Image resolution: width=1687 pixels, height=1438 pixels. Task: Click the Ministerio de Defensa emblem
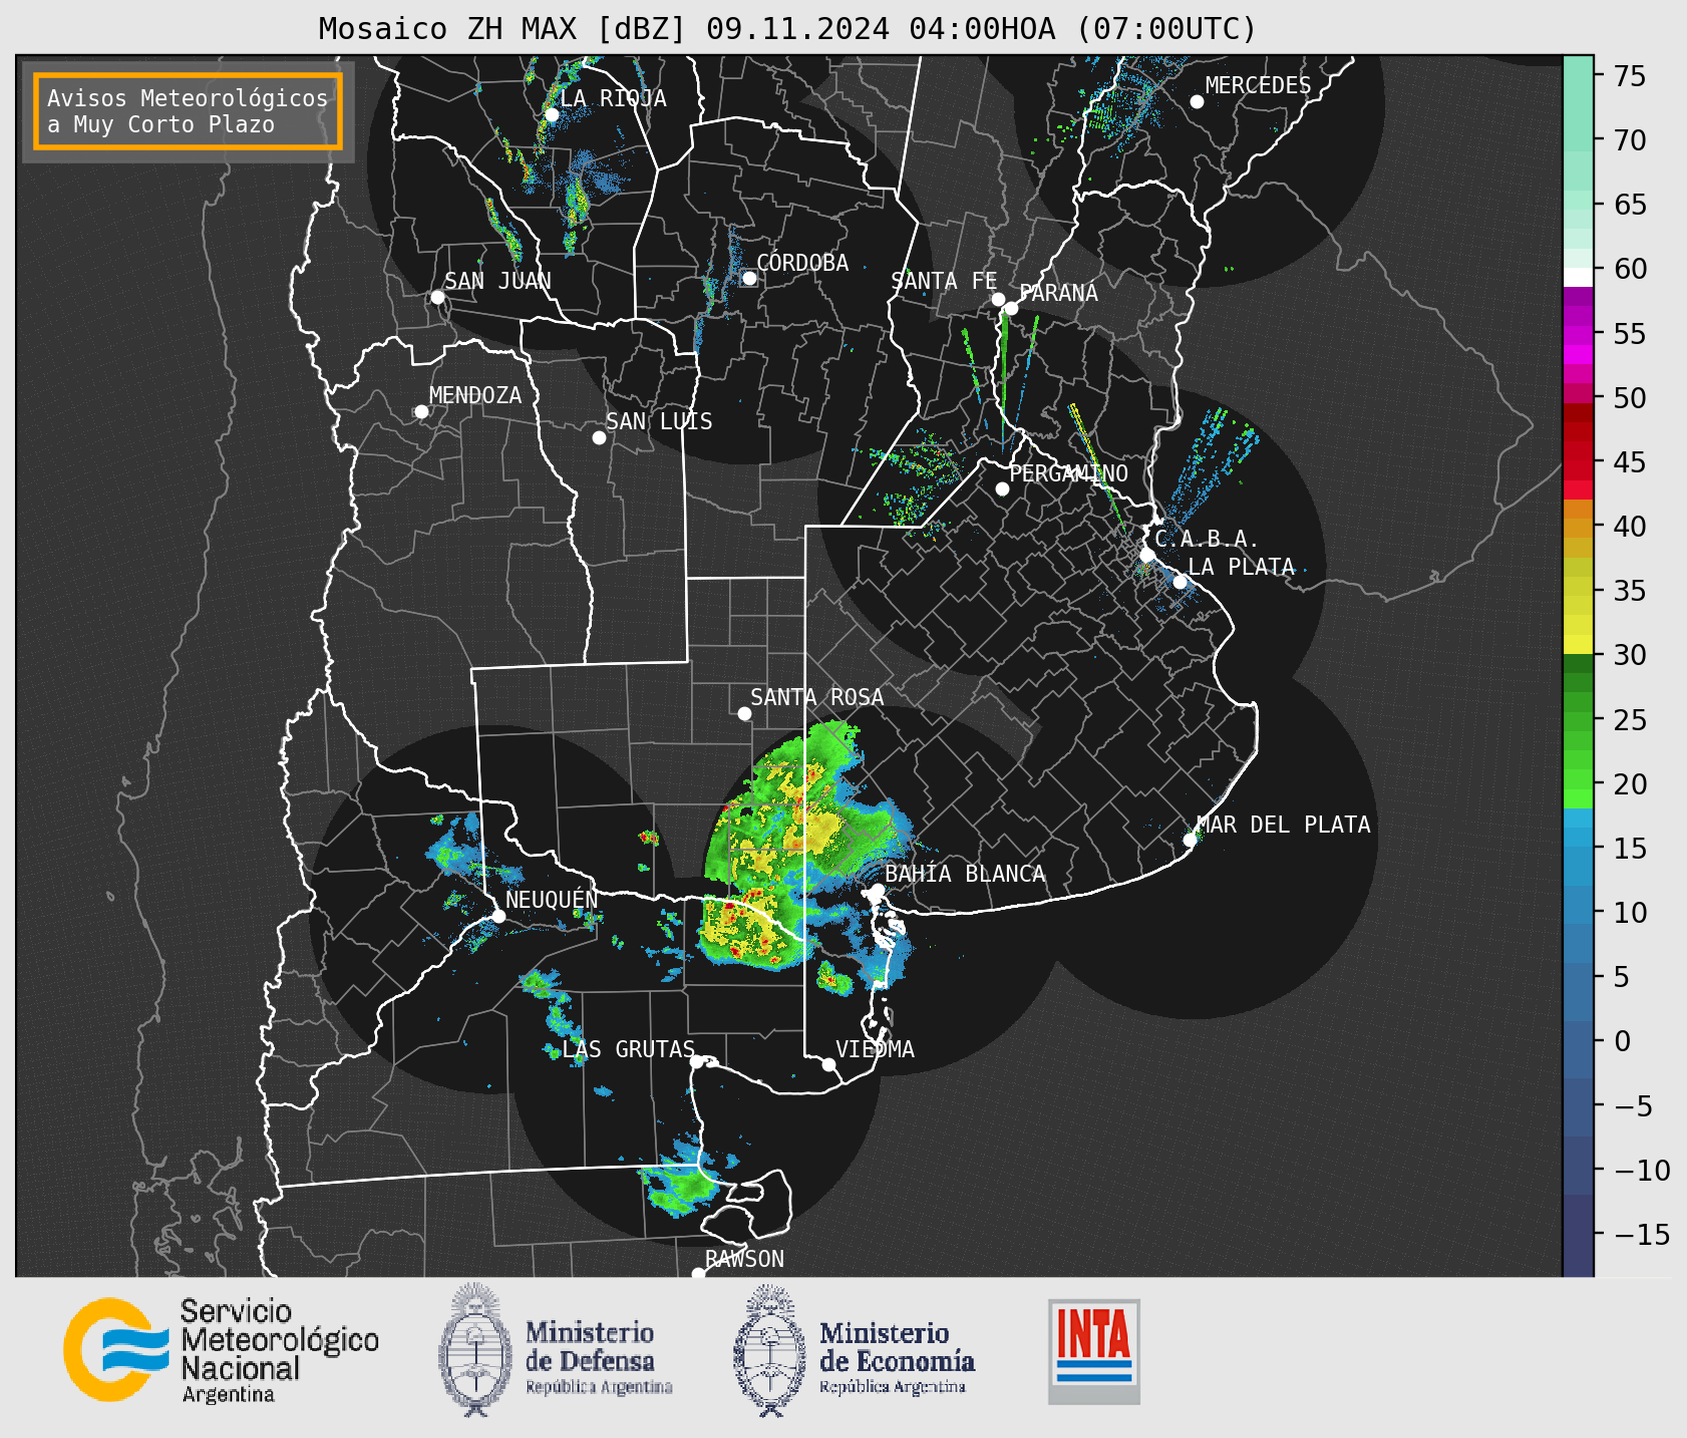pos(475,1350)
